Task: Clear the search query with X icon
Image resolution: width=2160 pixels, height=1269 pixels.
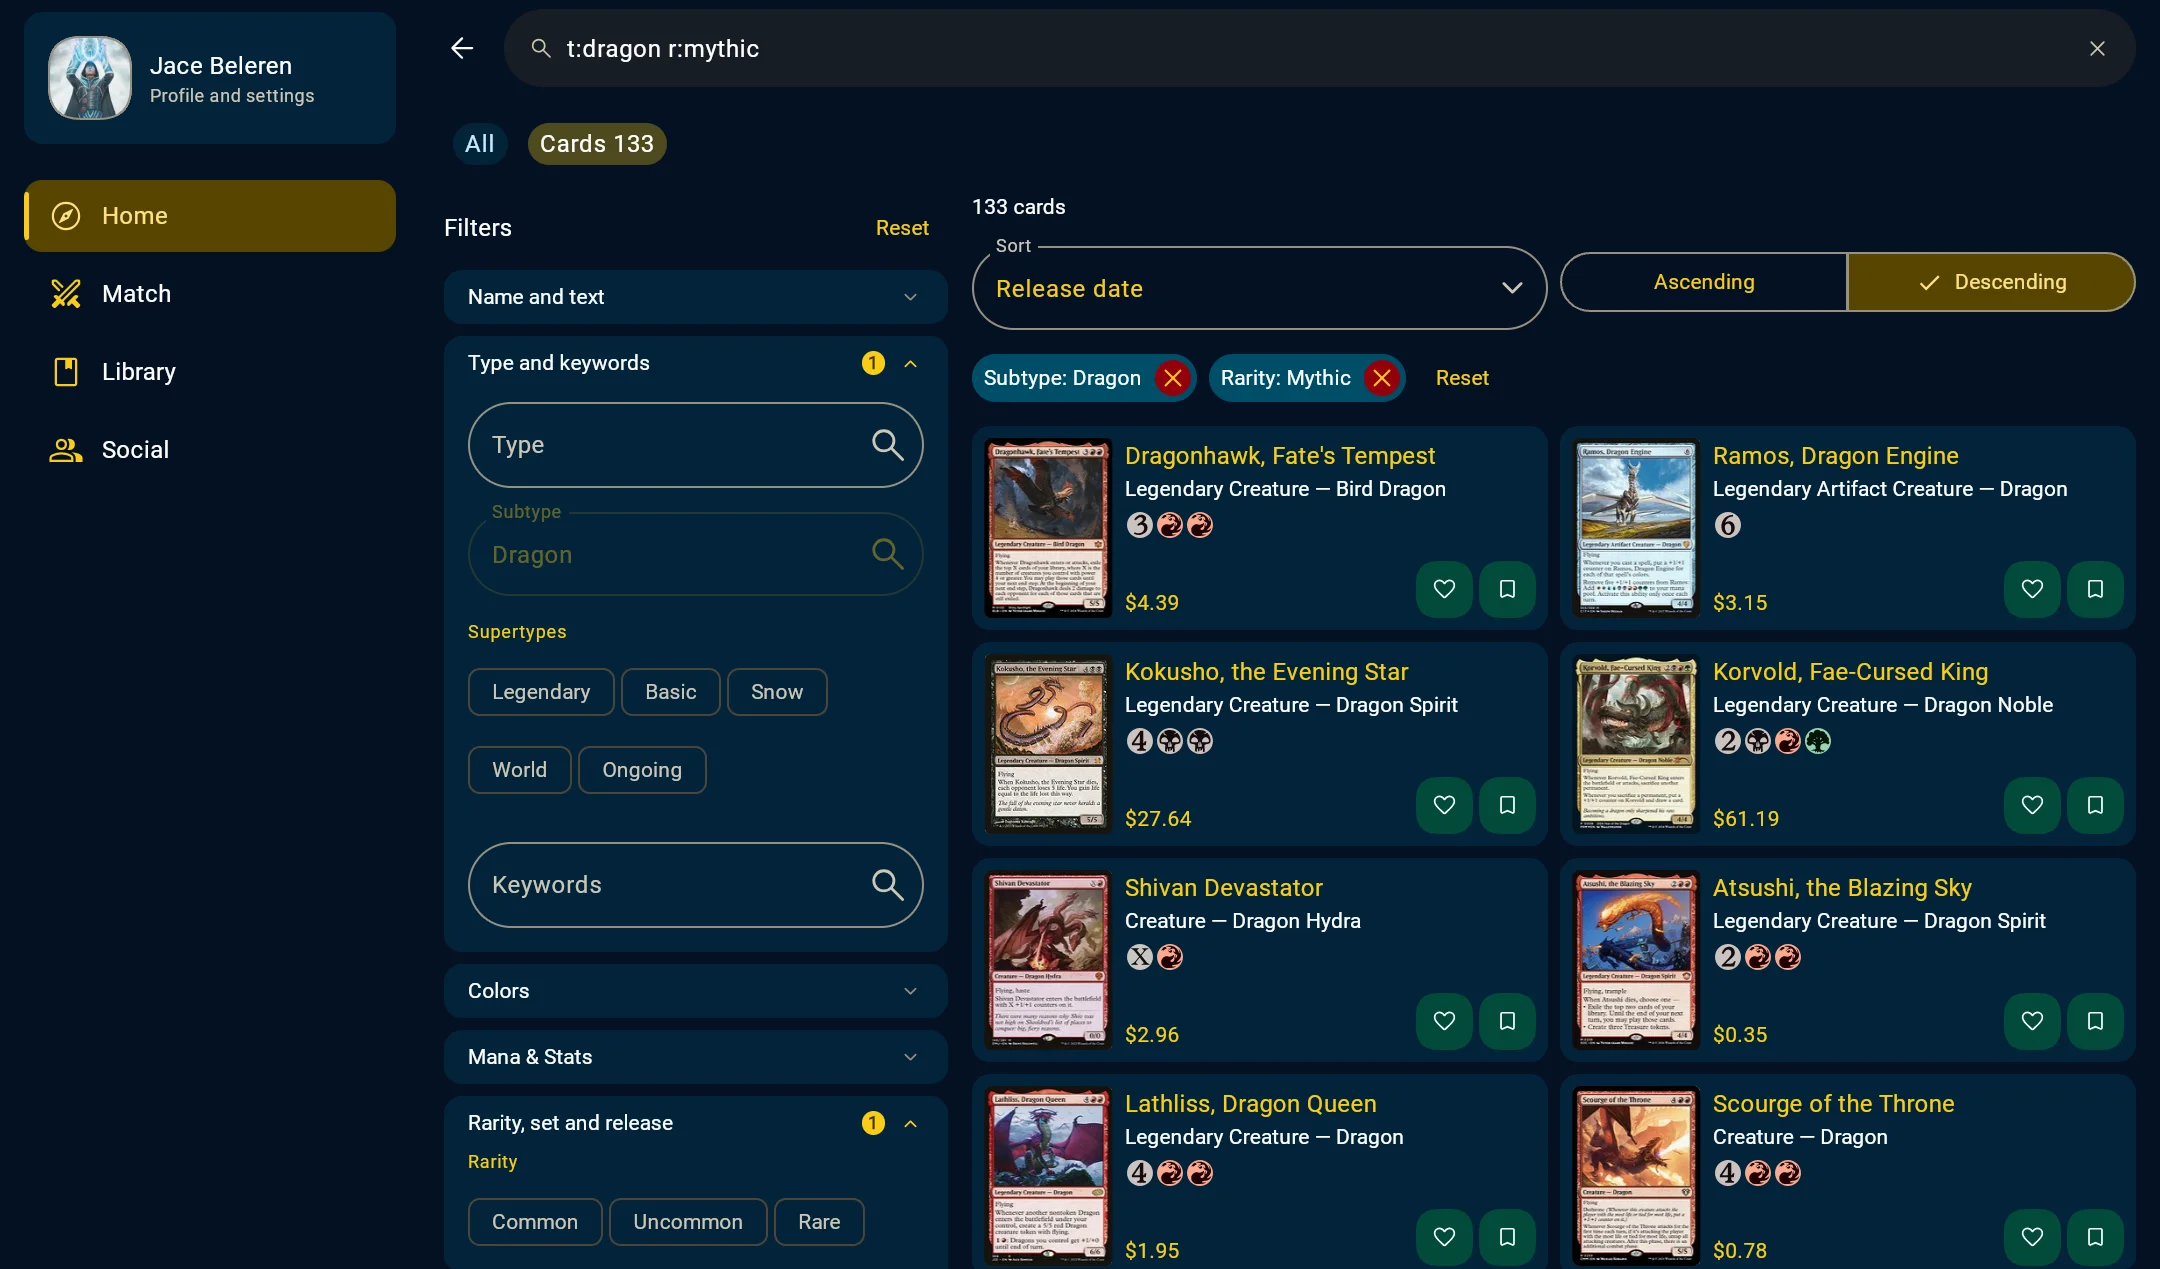Action: [x=2097, y=49]
